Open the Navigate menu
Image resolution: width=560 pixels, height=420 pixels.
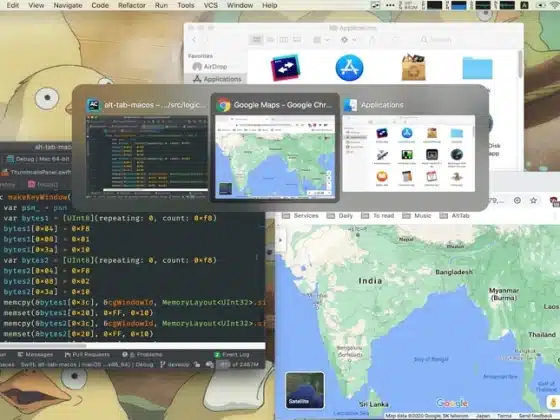[68, 5]
